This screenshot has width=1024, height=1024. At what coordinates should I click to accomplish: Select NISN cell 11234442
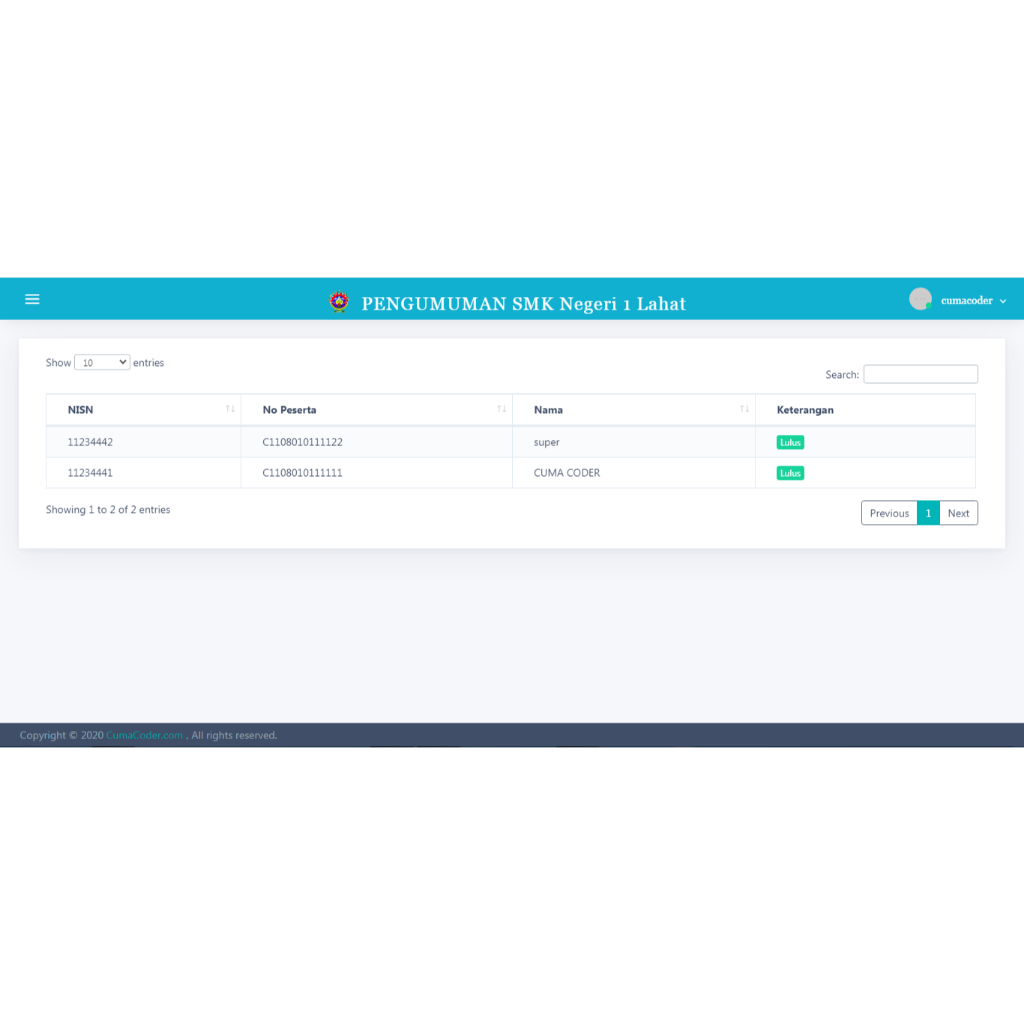[90, 442]
